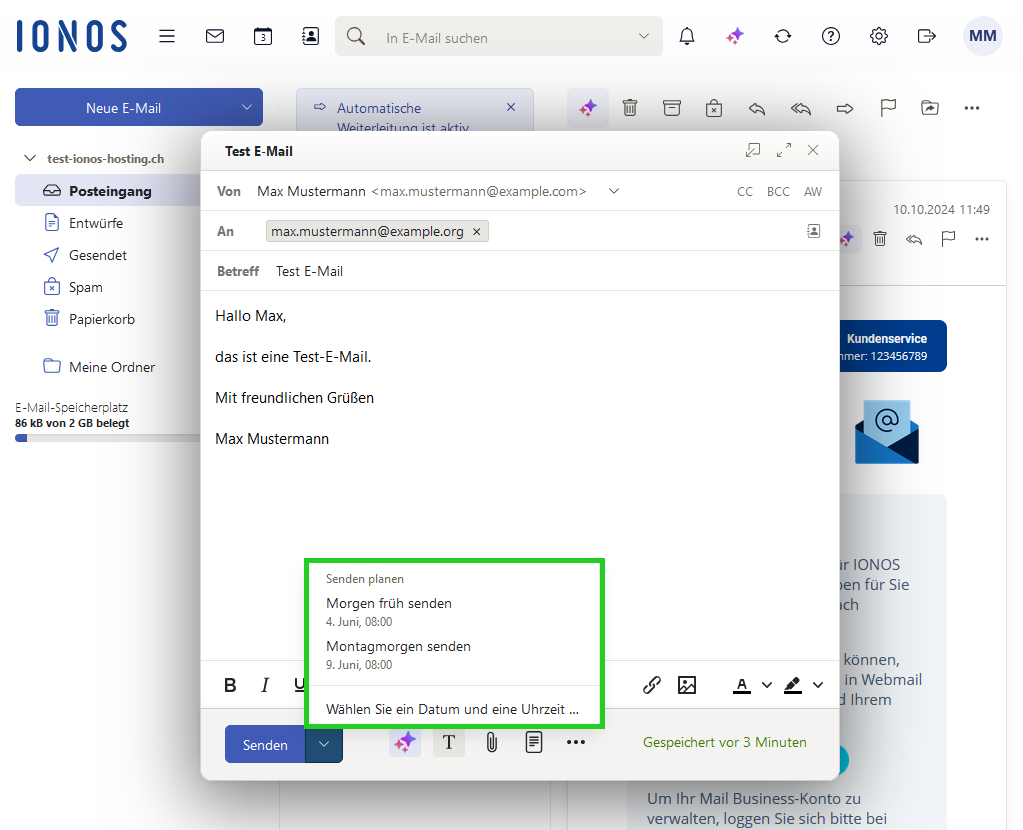Open the settings gear icon
The height and width of the screenshot is (830, 1023).
point(879,36)
